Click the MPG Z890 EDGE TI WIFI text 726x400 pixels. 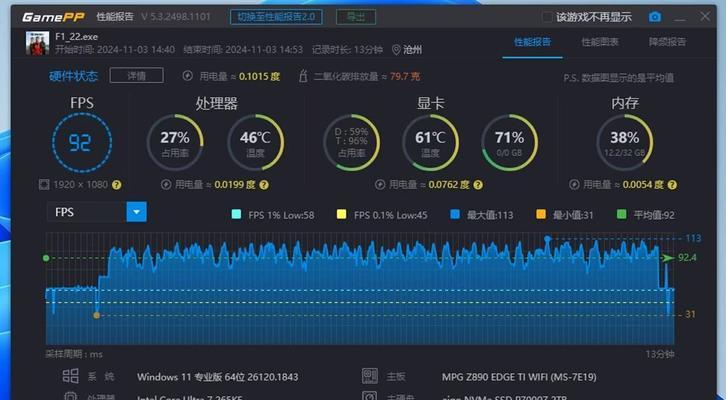(519, 377)
